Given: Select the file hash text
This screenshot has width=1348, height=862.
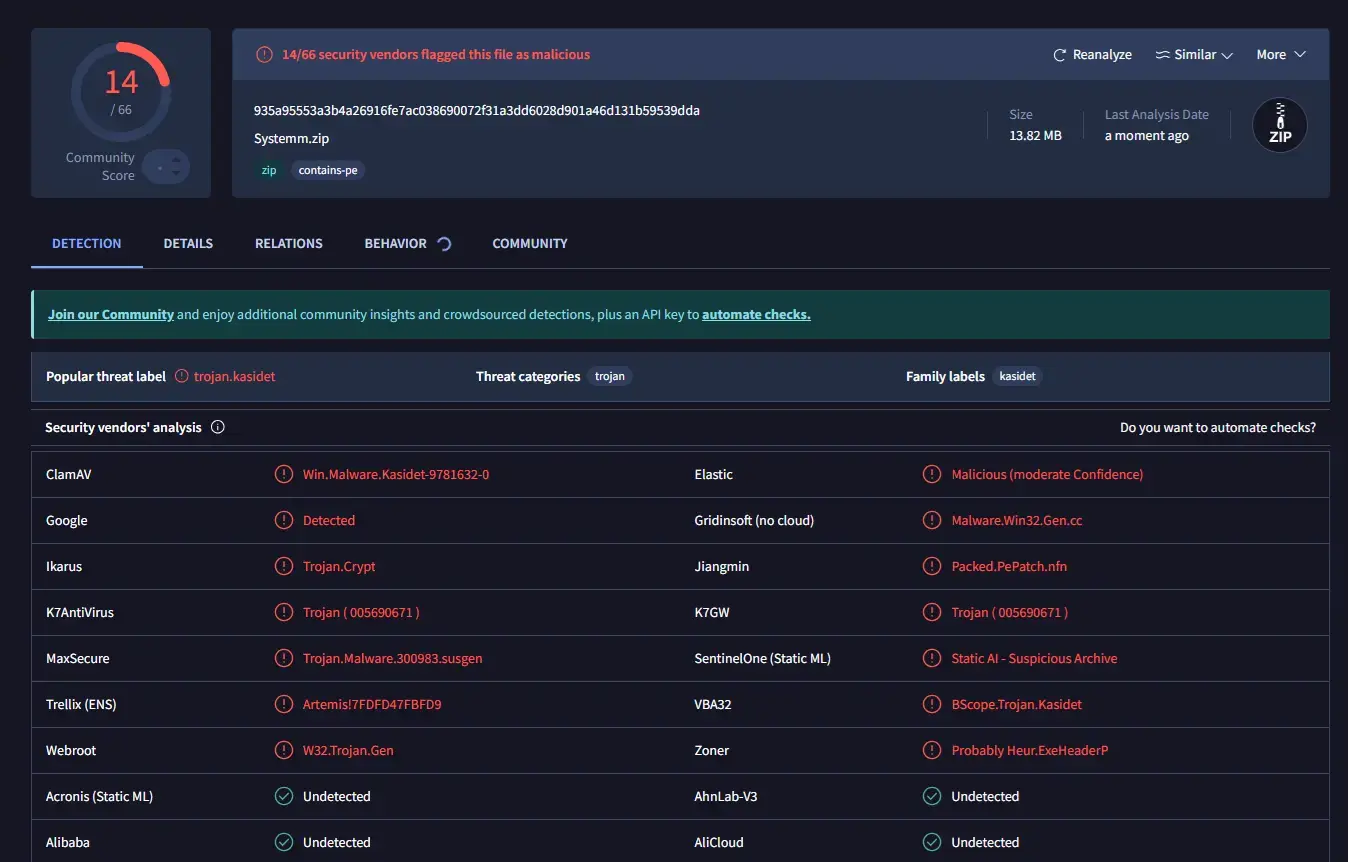Looking at the screenshot, I should 477,110.
